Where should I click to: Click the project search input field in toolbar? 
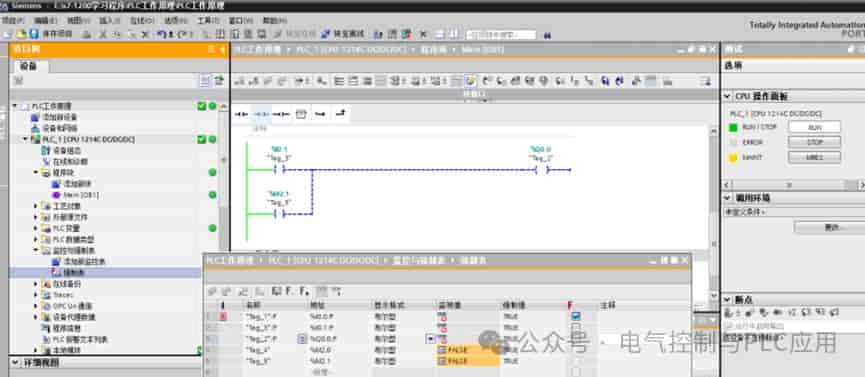(501, 35)
